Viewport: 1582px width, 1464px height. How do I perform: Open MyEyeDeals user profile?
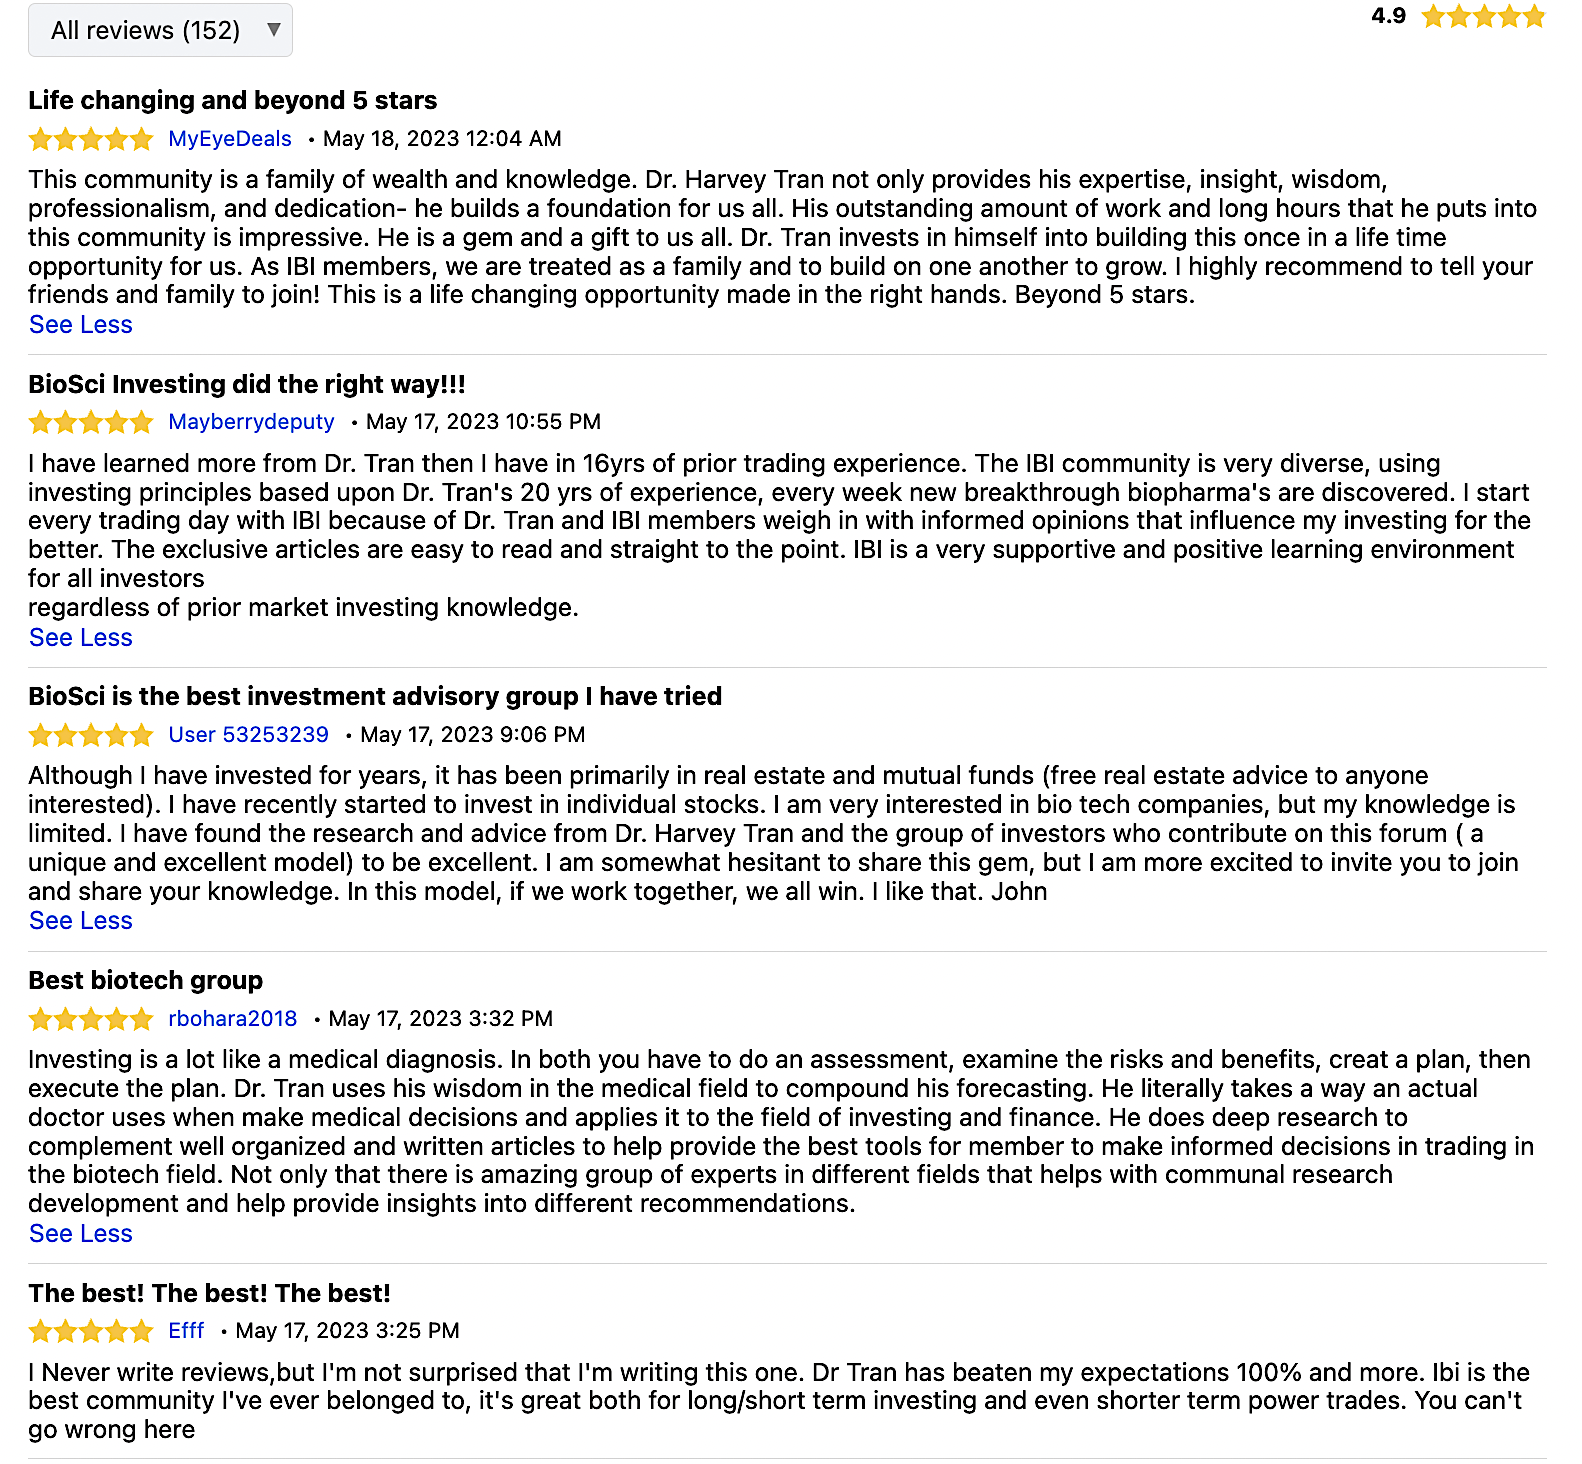[x=230, y=139]
